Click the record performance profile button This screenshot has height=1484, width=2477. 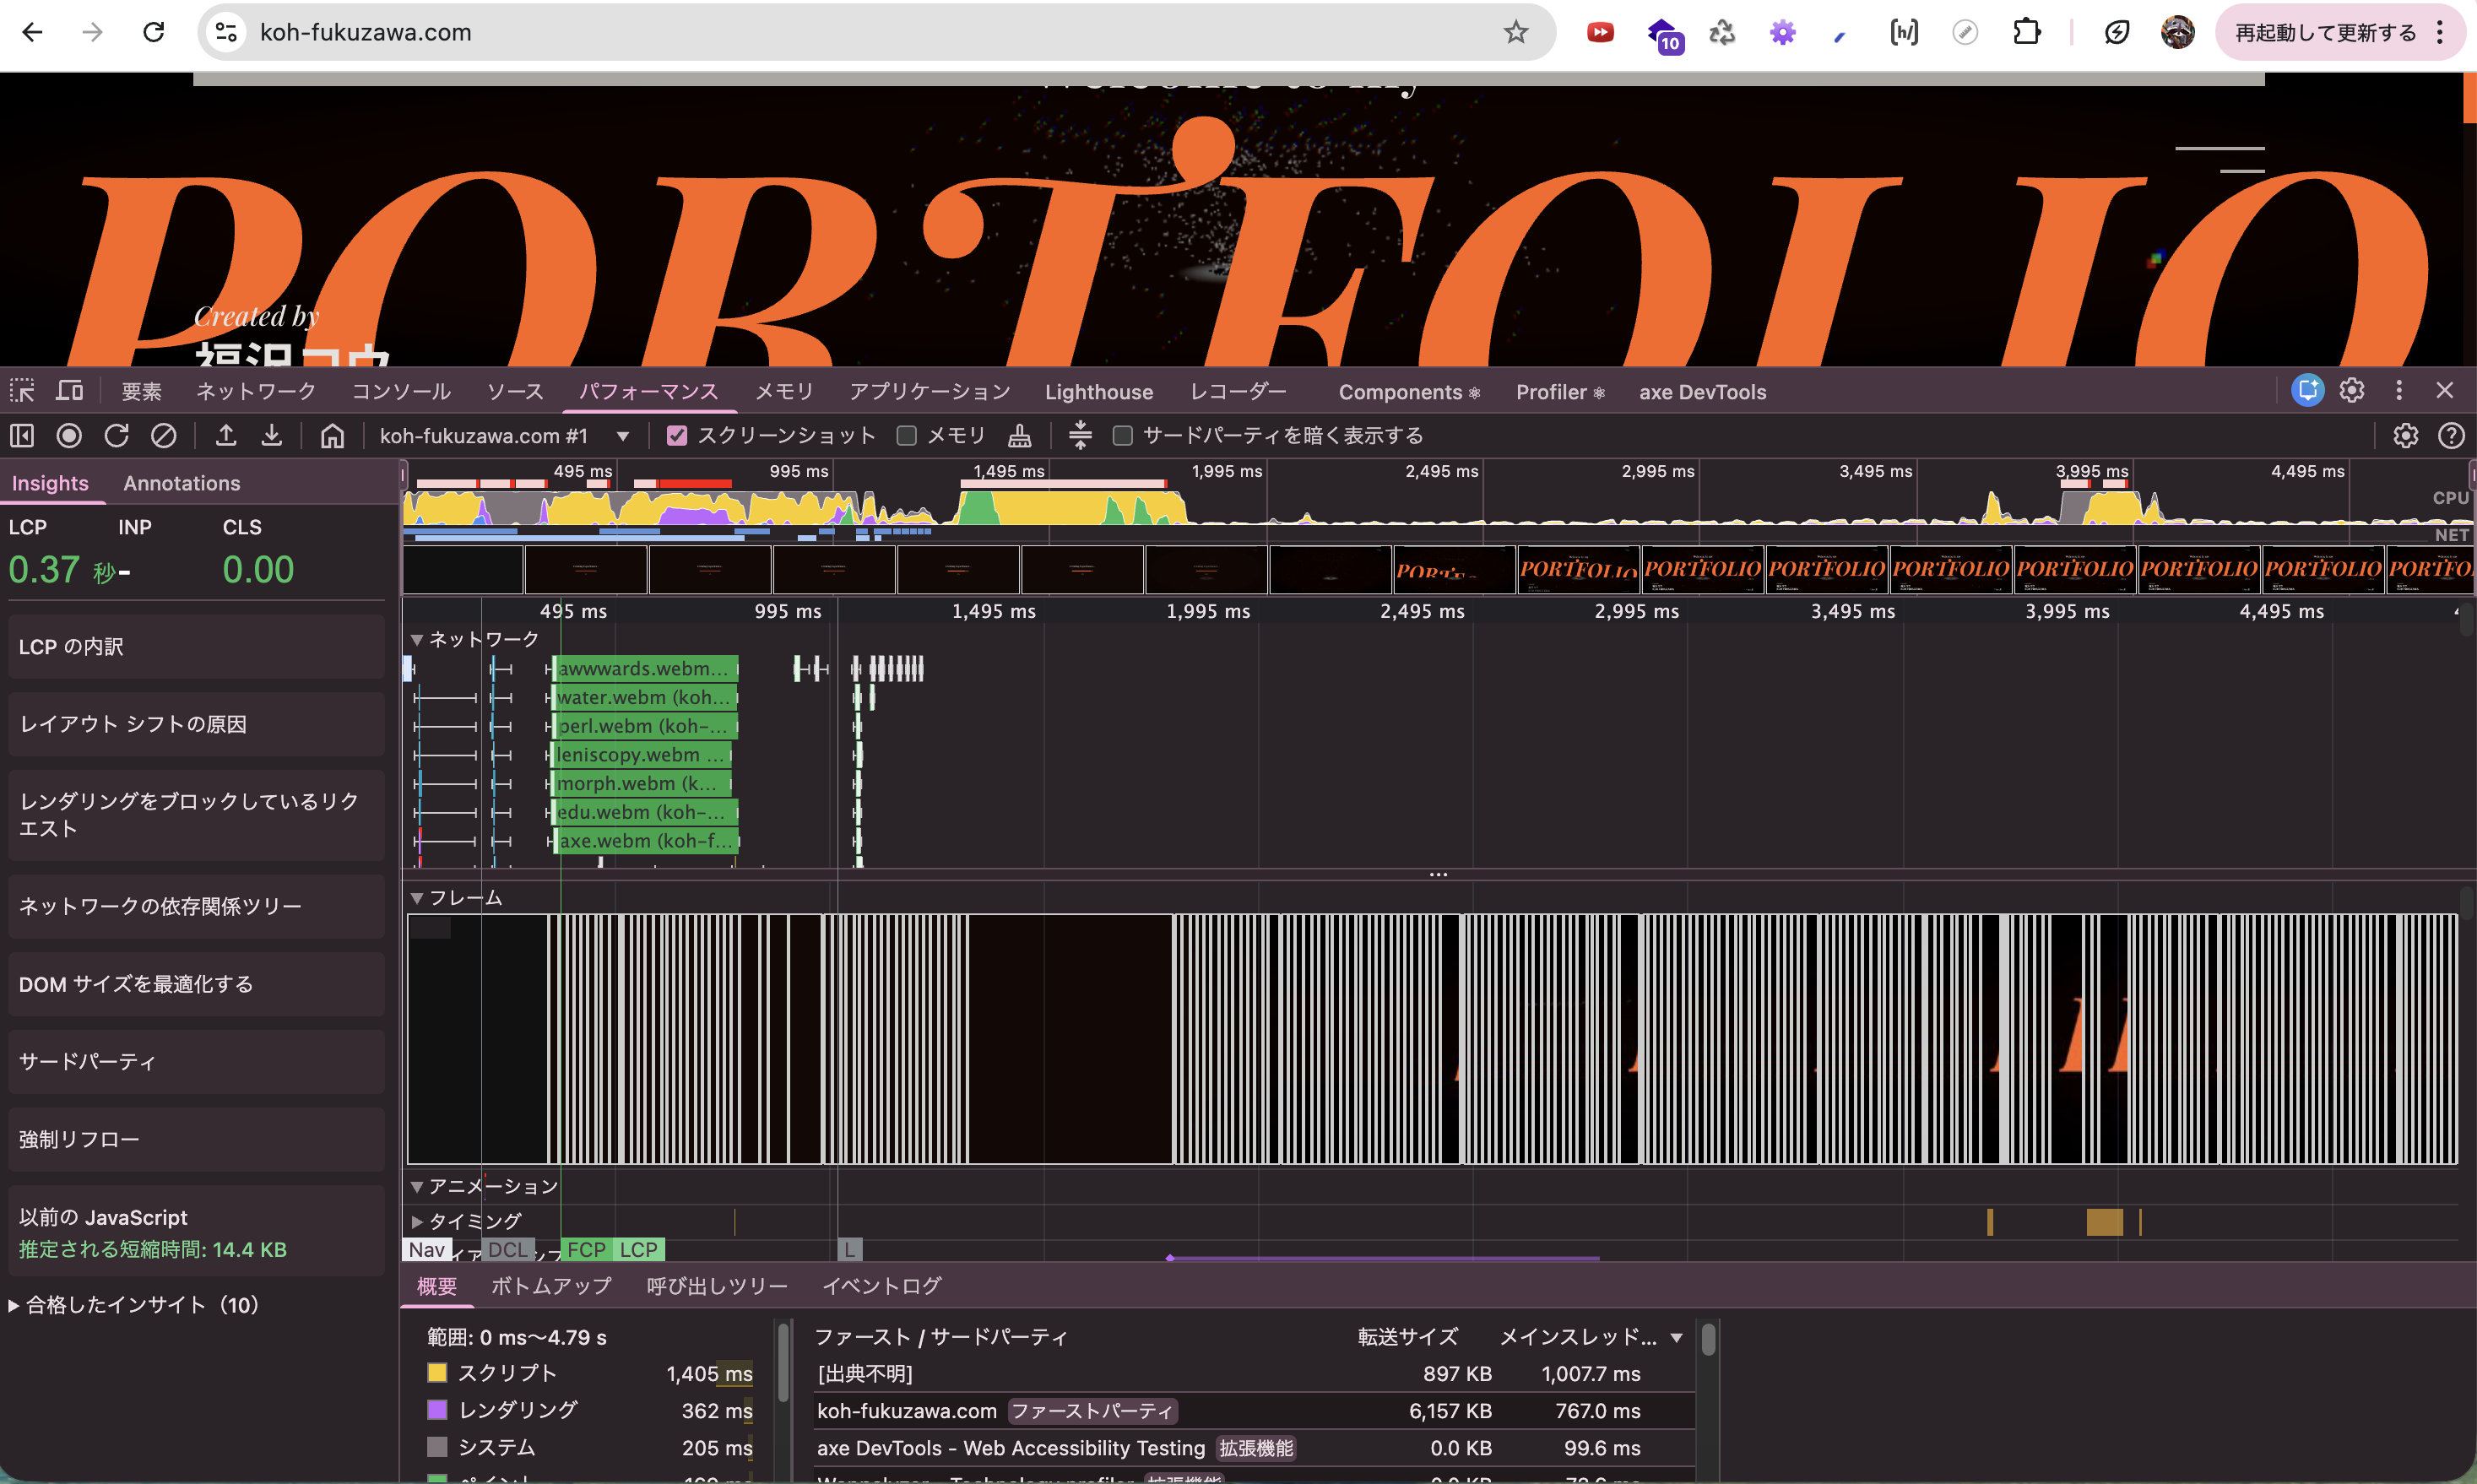tap(69, 436)
